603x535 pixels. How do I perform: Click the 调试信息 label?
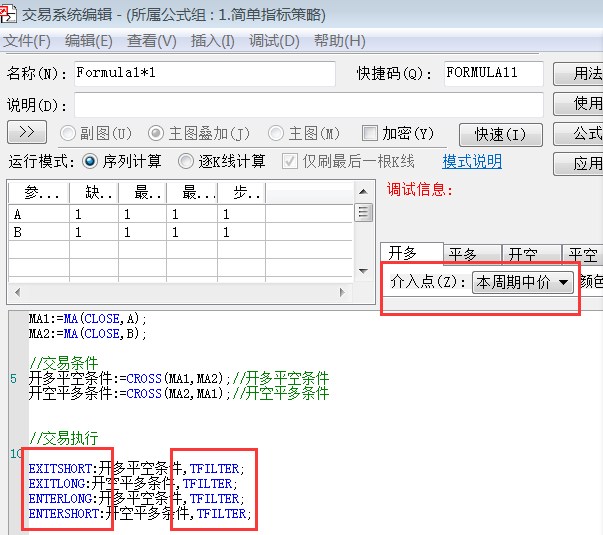click(420, 190)
